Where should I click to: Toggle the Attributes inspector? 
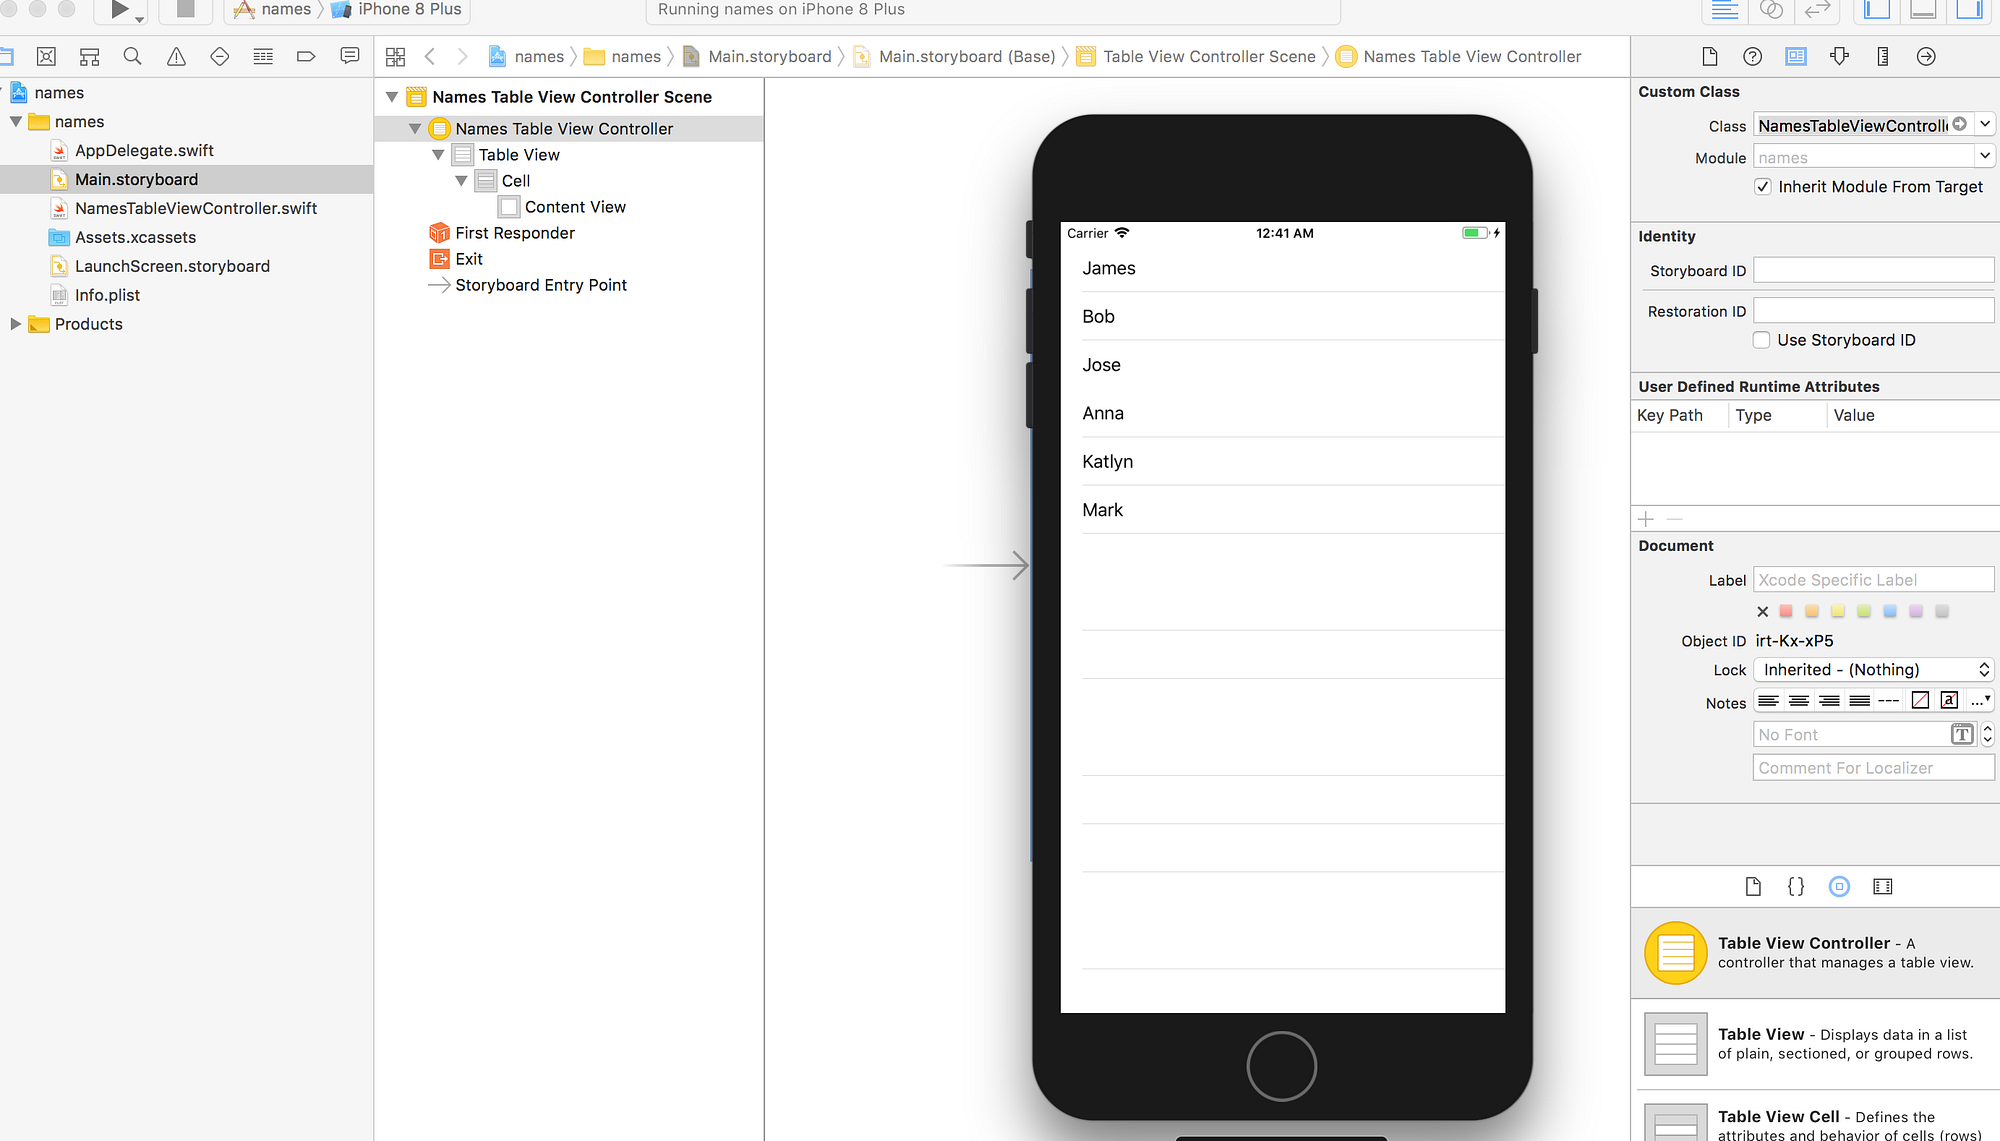click(x=1840, y=56)
